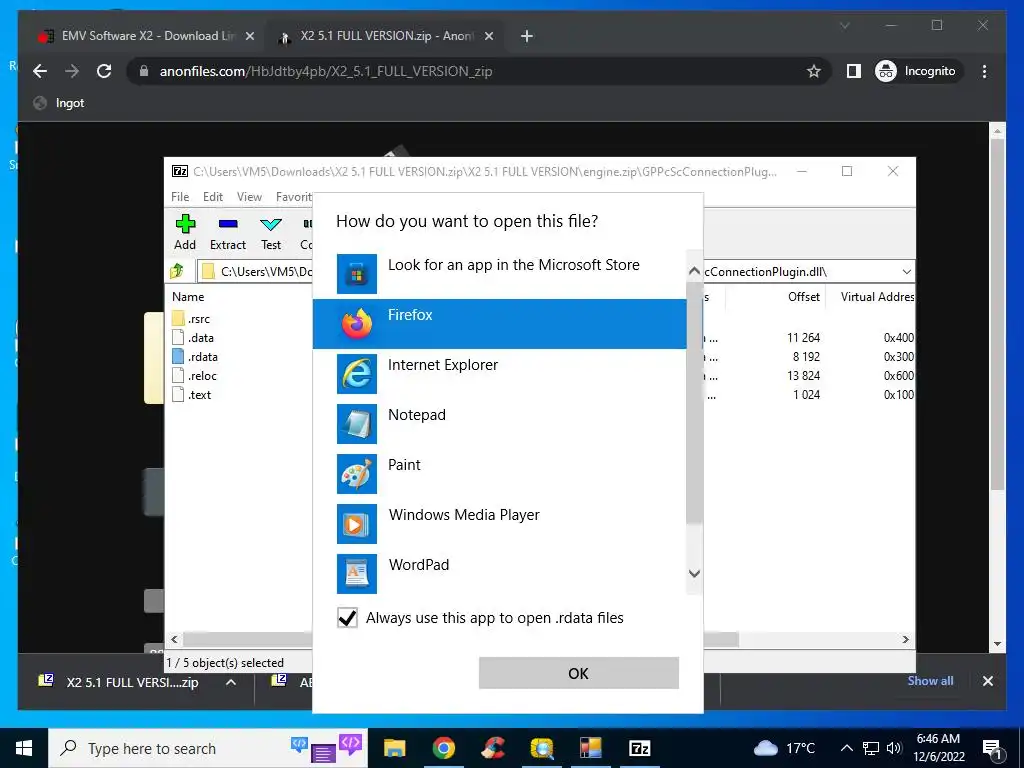
Task: Open the Ingot bookmark
Action: click(x=59, y=103)
